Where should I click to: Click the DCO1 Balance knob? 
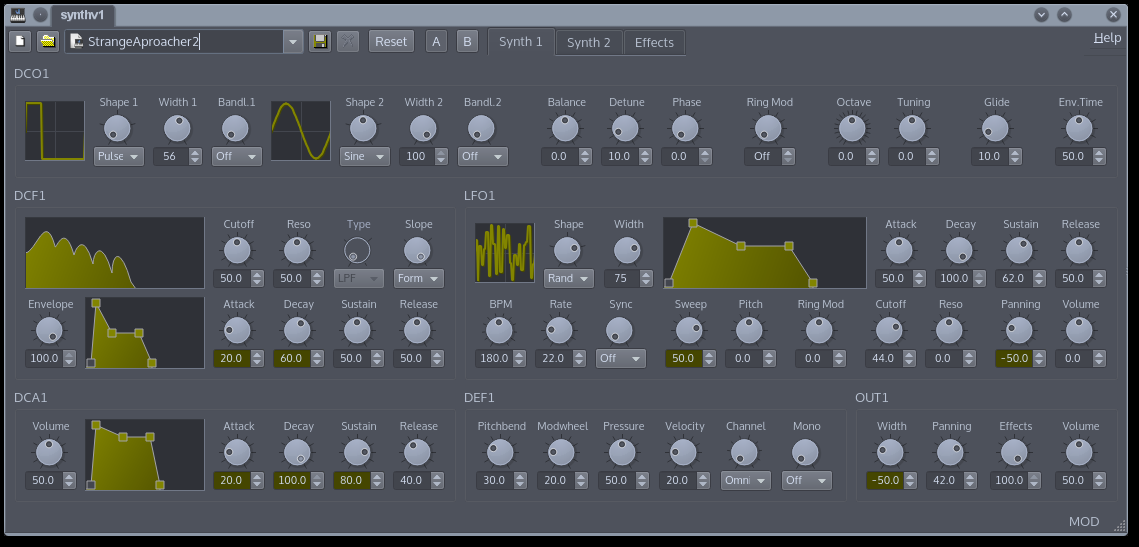click(566, 129)
